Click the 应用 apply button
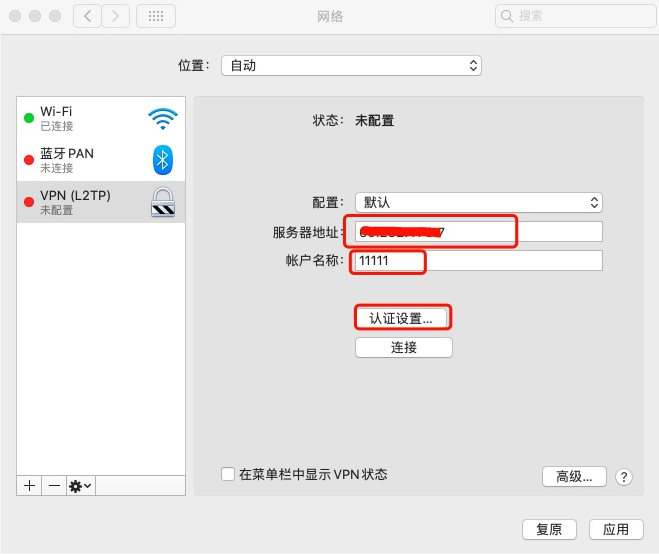 tap(616, 529)
